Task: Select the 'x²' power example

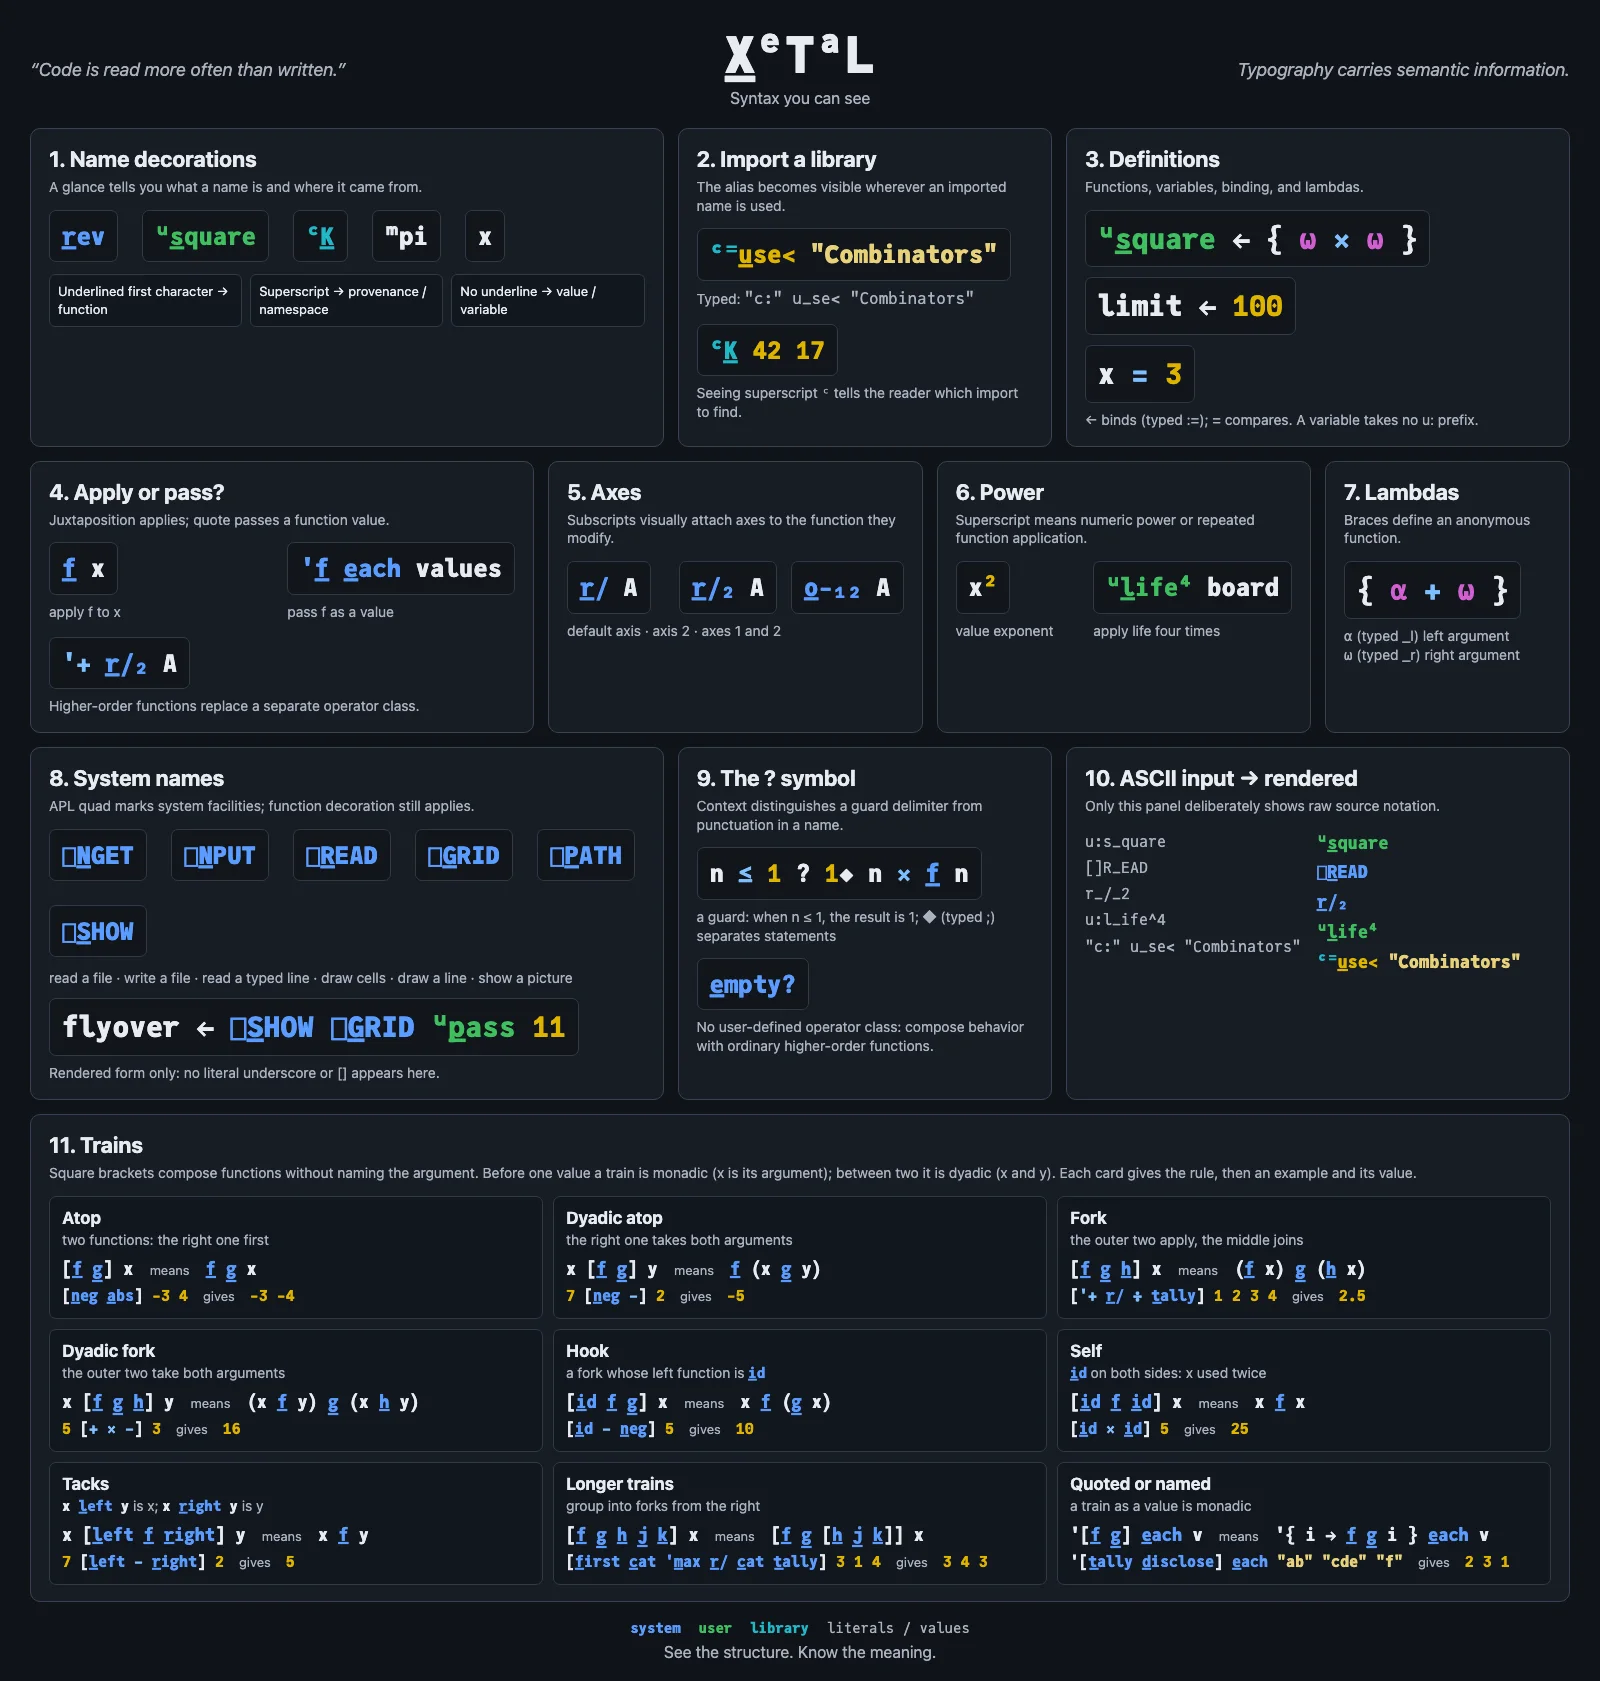Action: (982, 587)
